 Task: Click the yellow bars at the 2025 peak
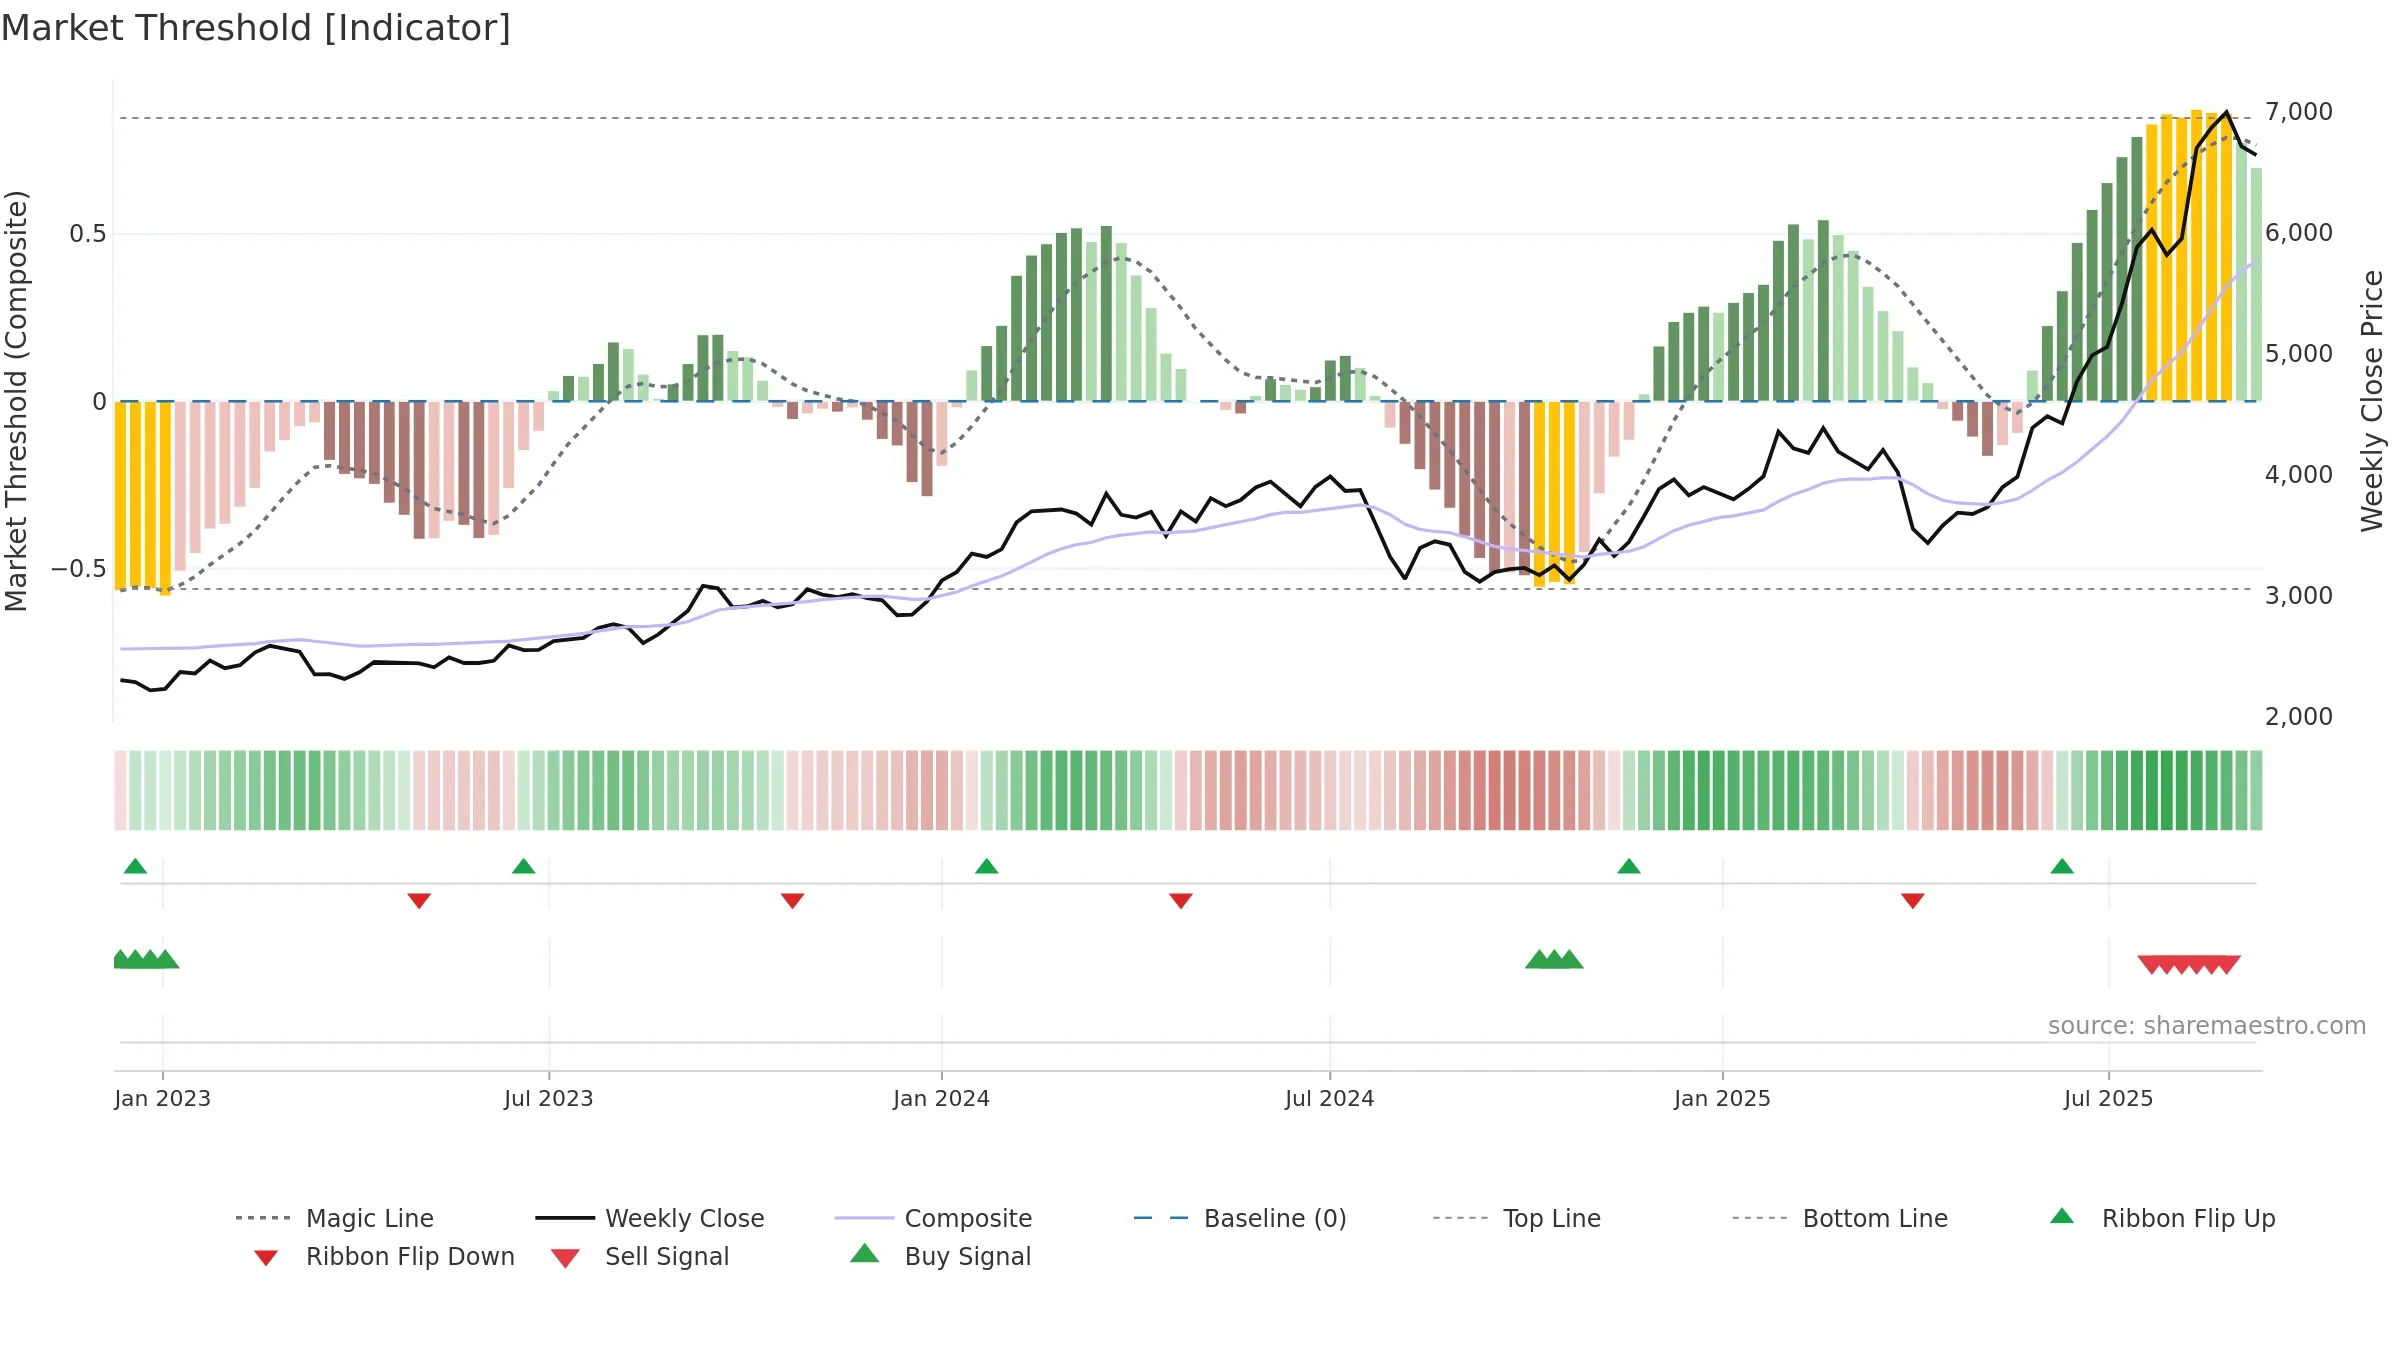coord(2189,256)
